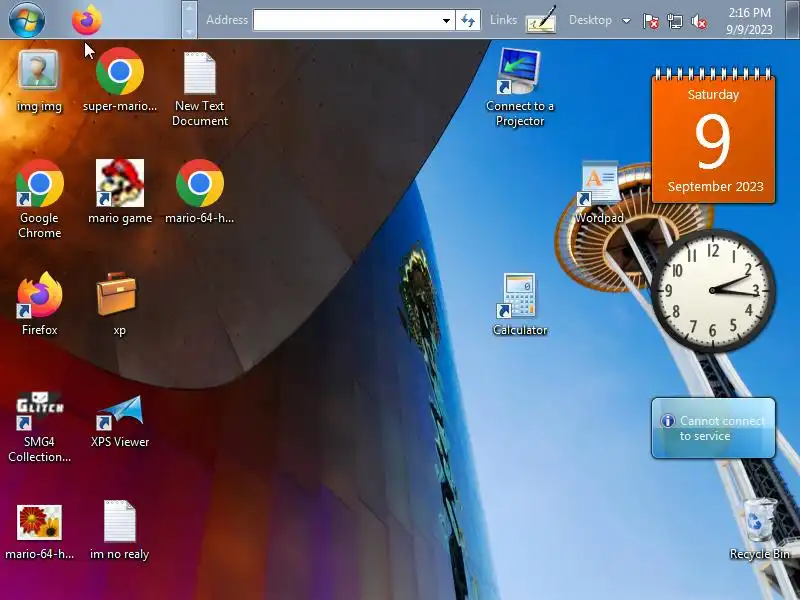Launch Firefox from the taskbar
Image resolution: width=800 pixels, height=600 pixels.
tap(87, 20)
